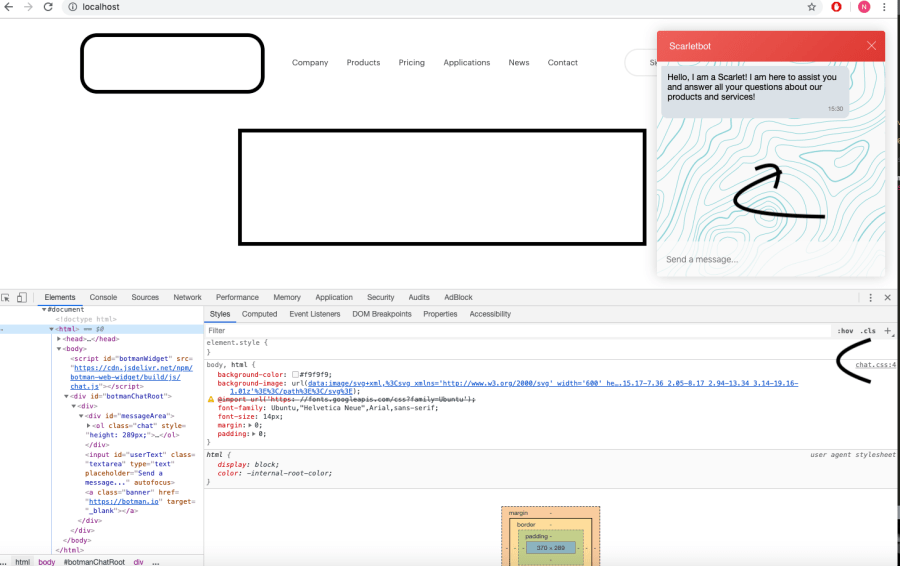This screenshot has height=566, width=900.
Task: Reload the localhost page
Action: [48, 7]
